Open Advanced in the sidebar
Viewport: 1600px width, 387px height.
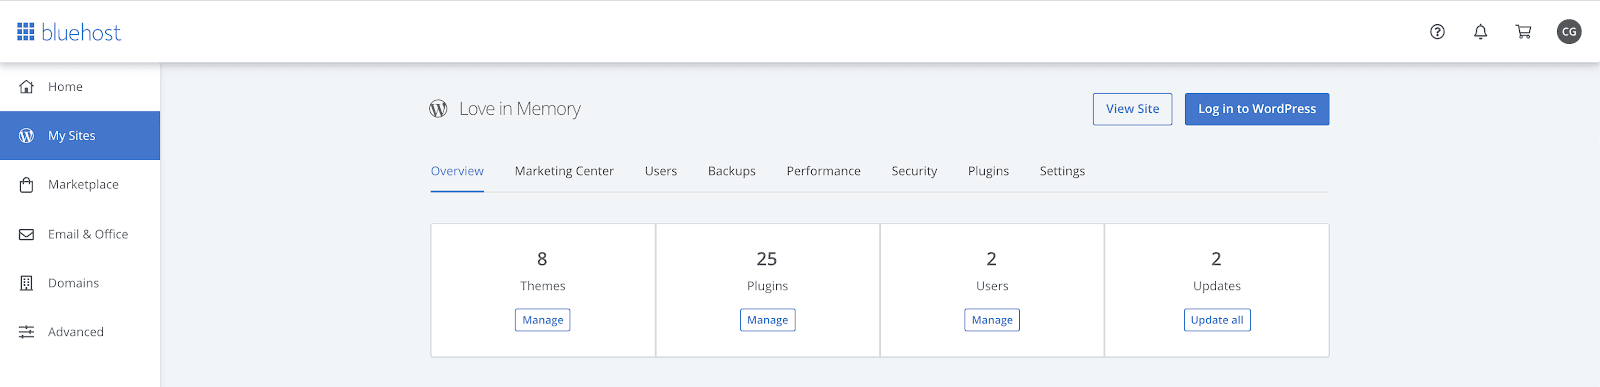pyautogui.click(x=80, y=332)
